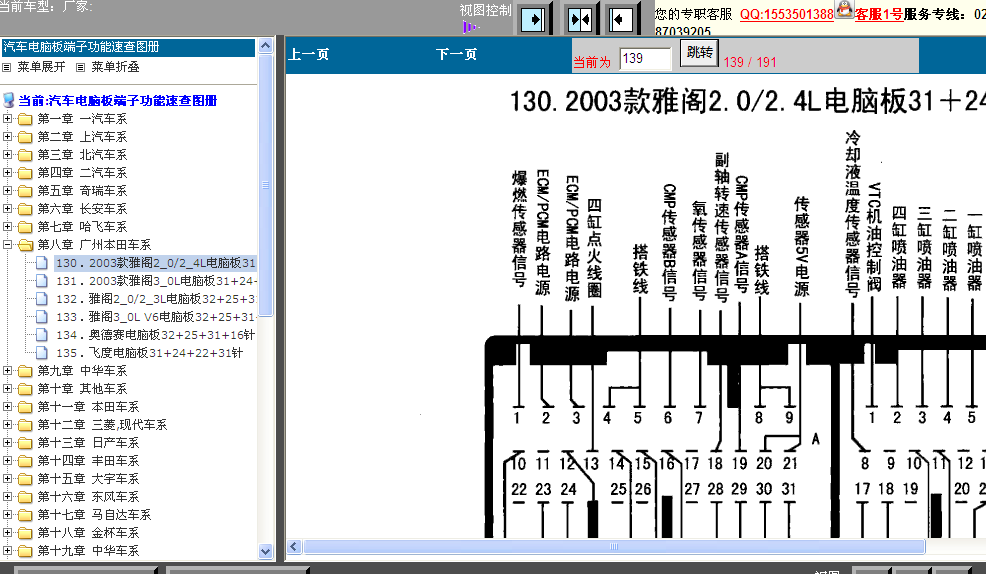The height and width of the screenshot is (574, 986).
Task: Select 第三章 北汽车系 chapter label
Action: (x=82, y=155)
